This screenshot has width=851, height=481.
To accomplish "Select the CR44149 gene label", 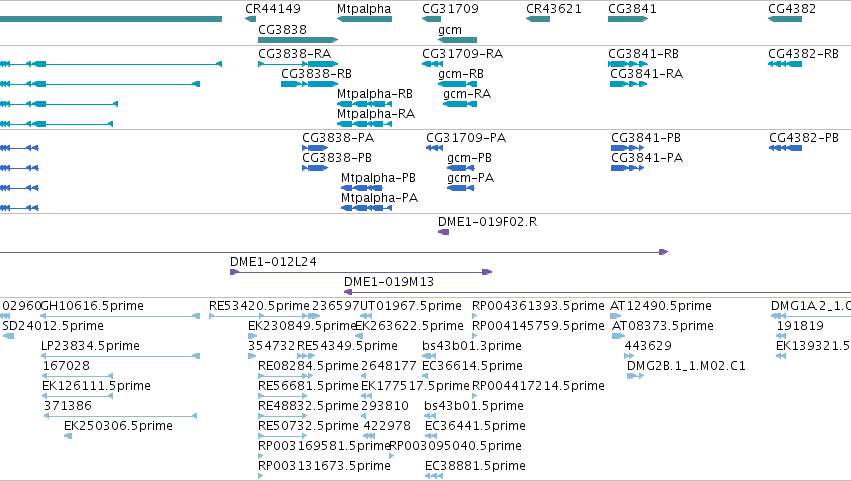I will click(x=272, y=9).
